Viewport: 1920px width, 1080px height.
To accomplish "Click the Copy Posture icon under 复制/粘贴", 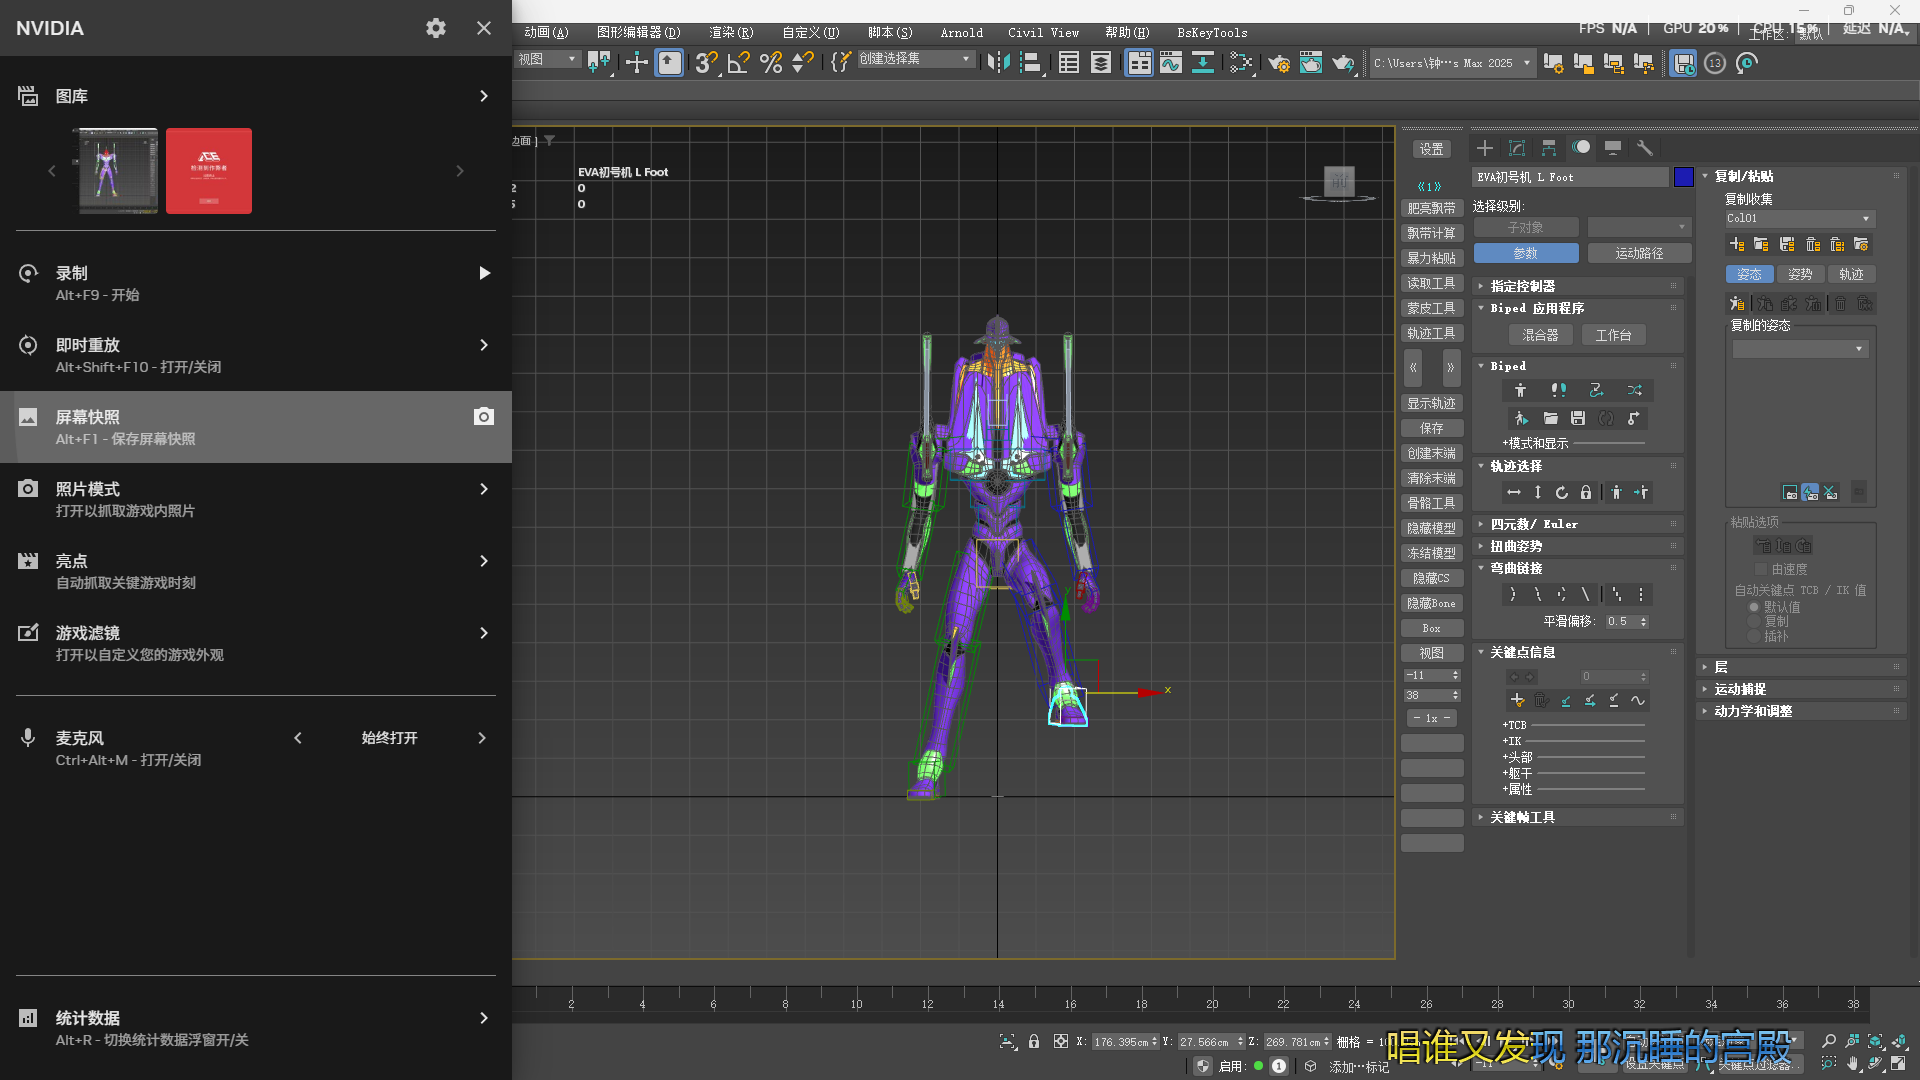I will tap(1737, 303).
